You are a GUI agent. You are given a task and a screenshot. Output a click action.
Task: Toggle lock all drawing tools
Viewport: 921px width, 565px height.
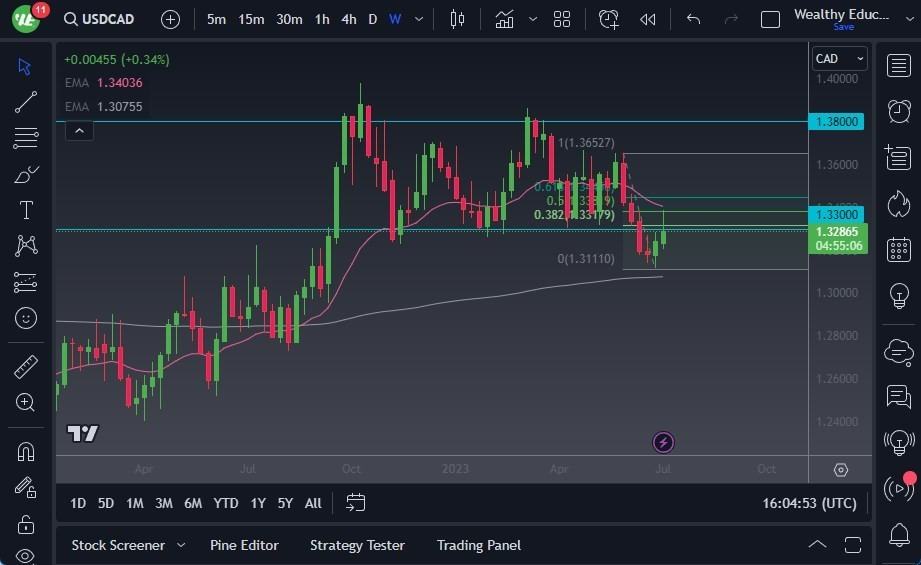(x=25, y=524)
